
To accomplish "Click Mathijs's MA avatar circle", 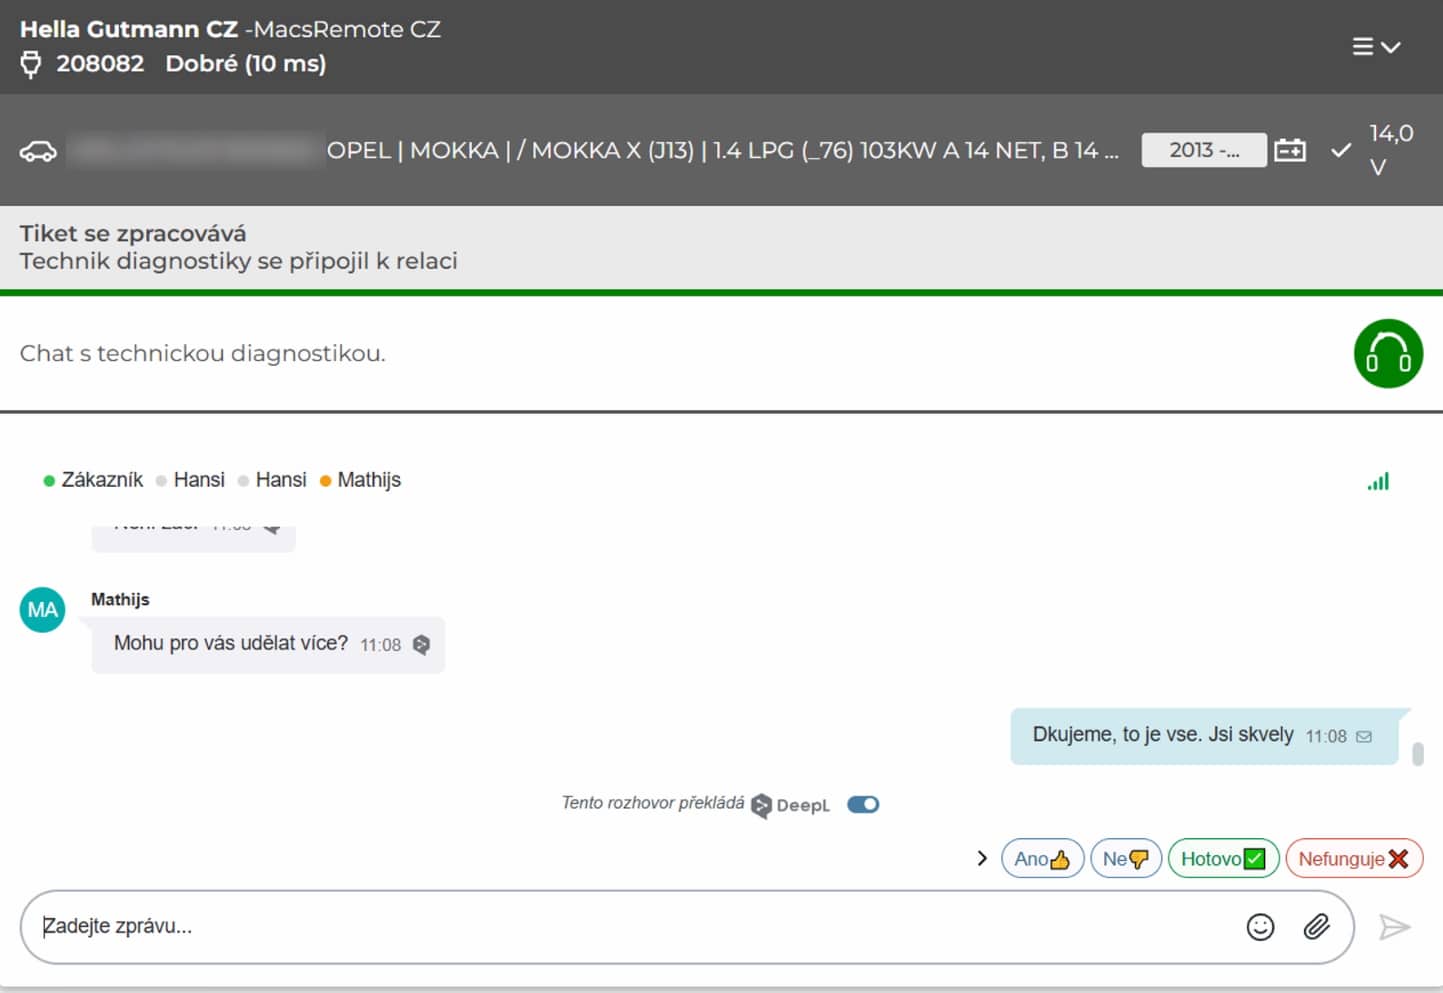I will (x=42, y=610).
